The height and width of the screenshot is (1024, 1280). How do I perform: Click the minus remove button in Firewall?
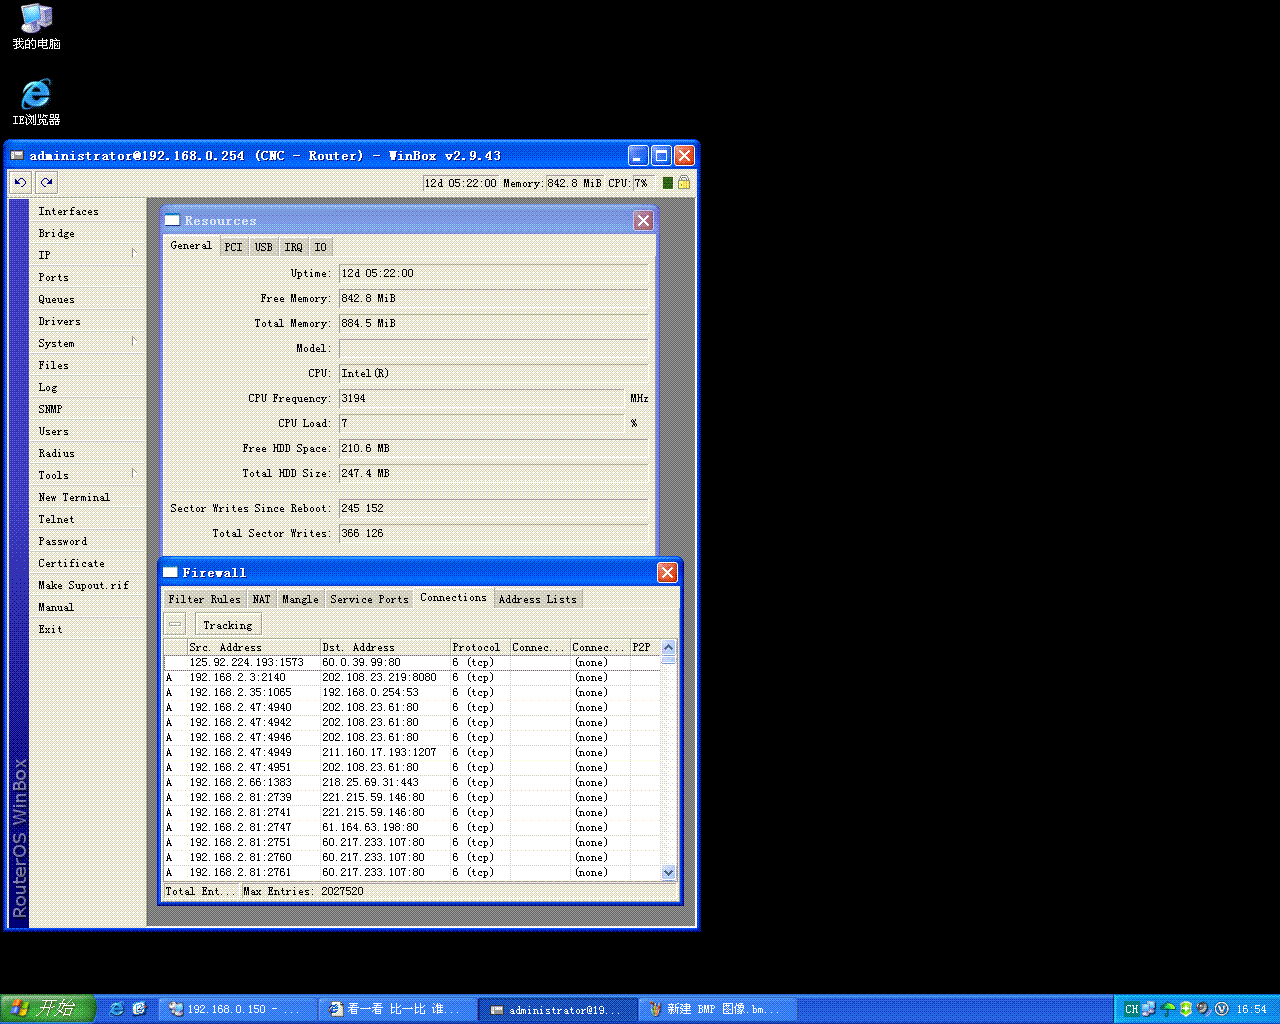(x=175, y=624)
